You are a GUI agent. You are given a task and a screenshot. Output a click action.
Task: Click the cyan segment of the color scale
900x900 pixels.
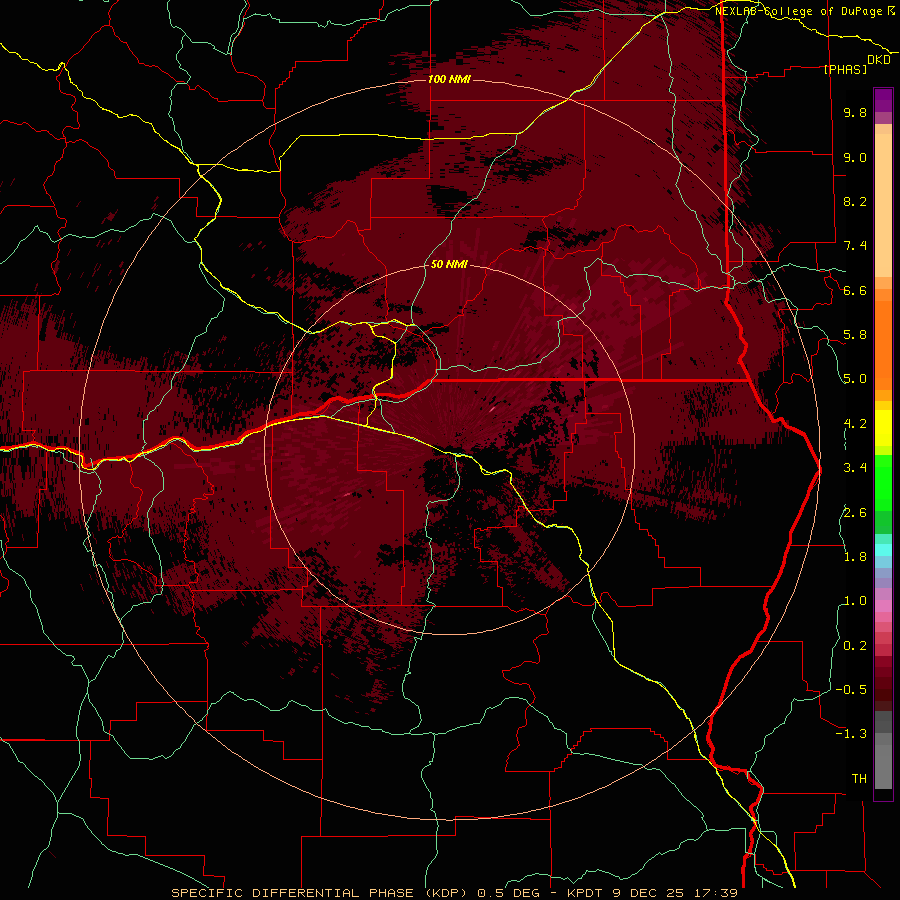tap(883, 549)
